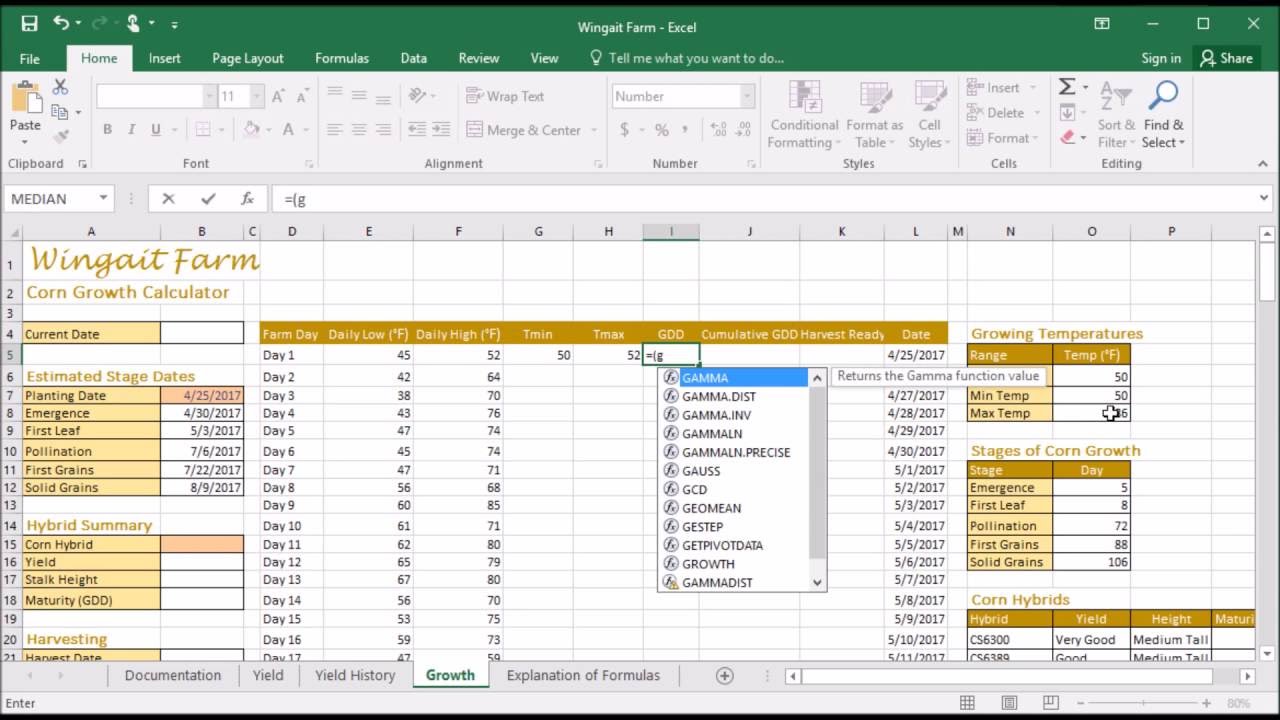1280x720 pixels.
Task: Toggle Italic formatting
Action: coord(132,130)
